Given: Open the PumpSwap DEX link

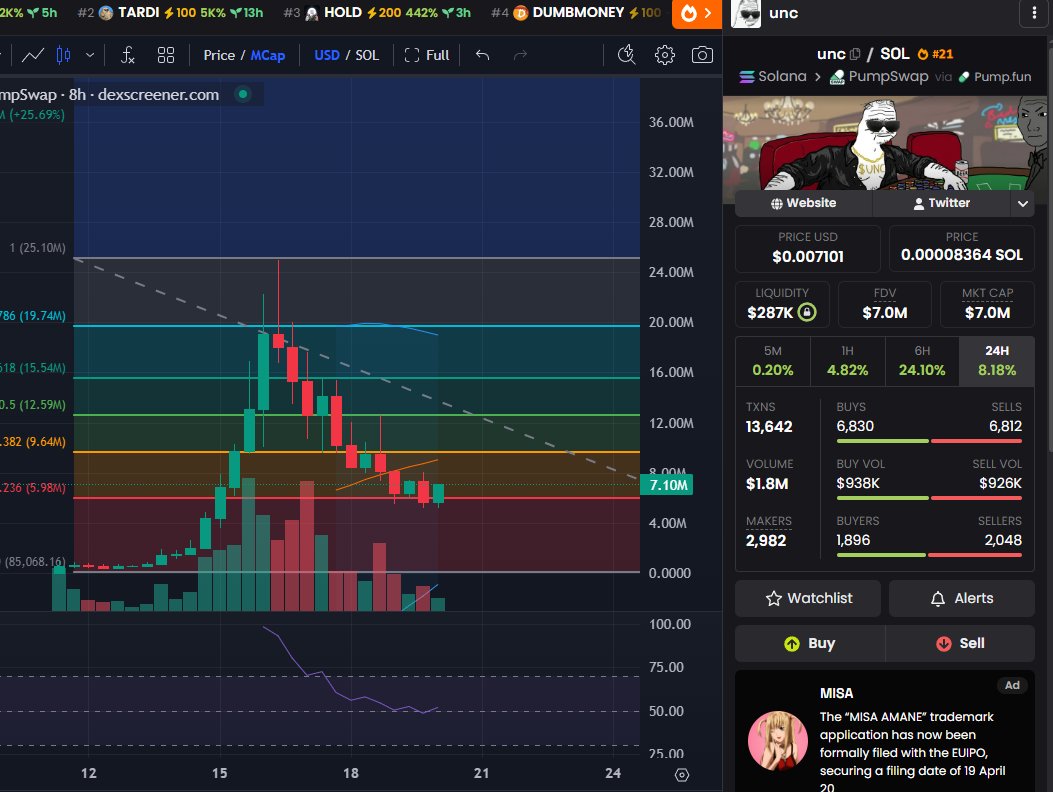Looking at the screenshot, I should point(879,77).
